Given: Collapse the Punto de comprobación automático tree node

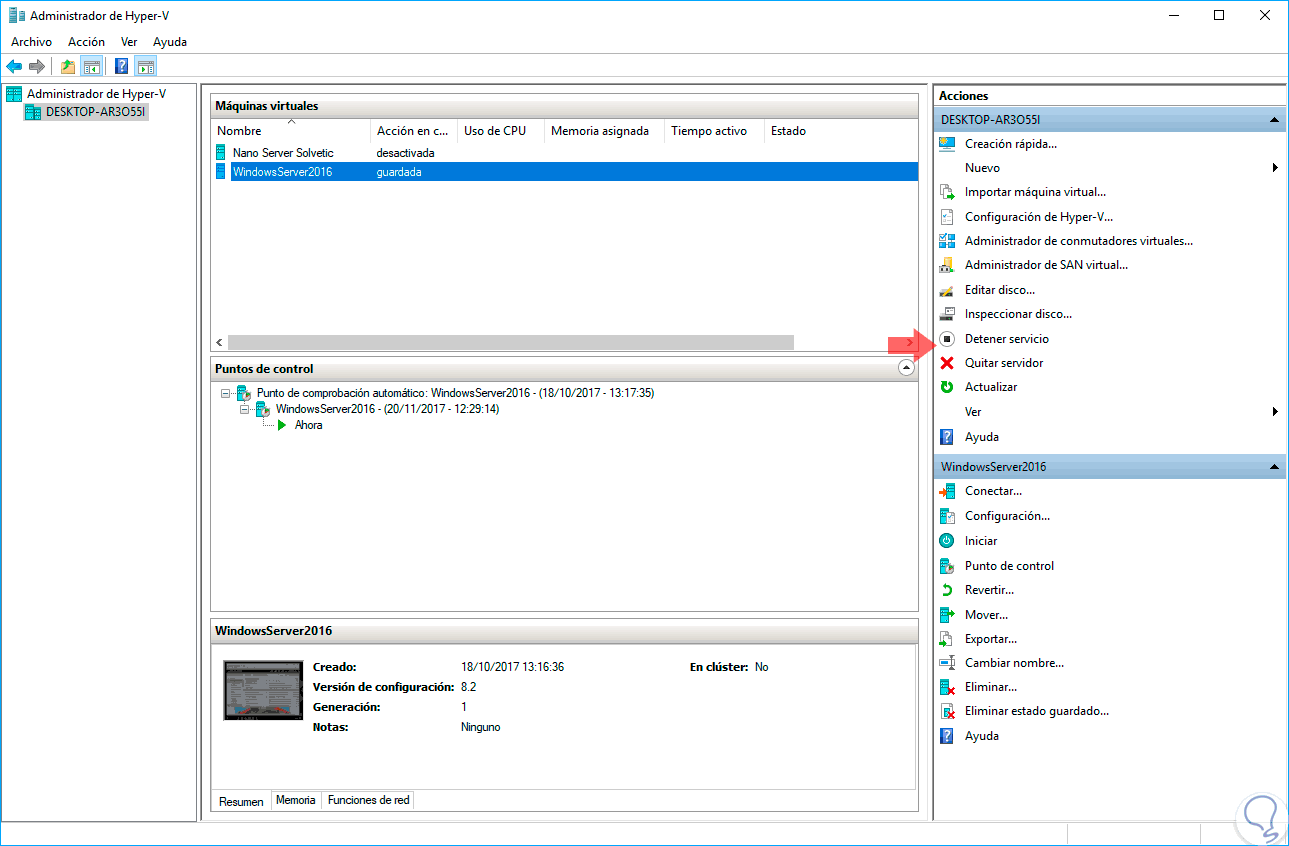Looking at the screenshot, I should pos(226,393).
